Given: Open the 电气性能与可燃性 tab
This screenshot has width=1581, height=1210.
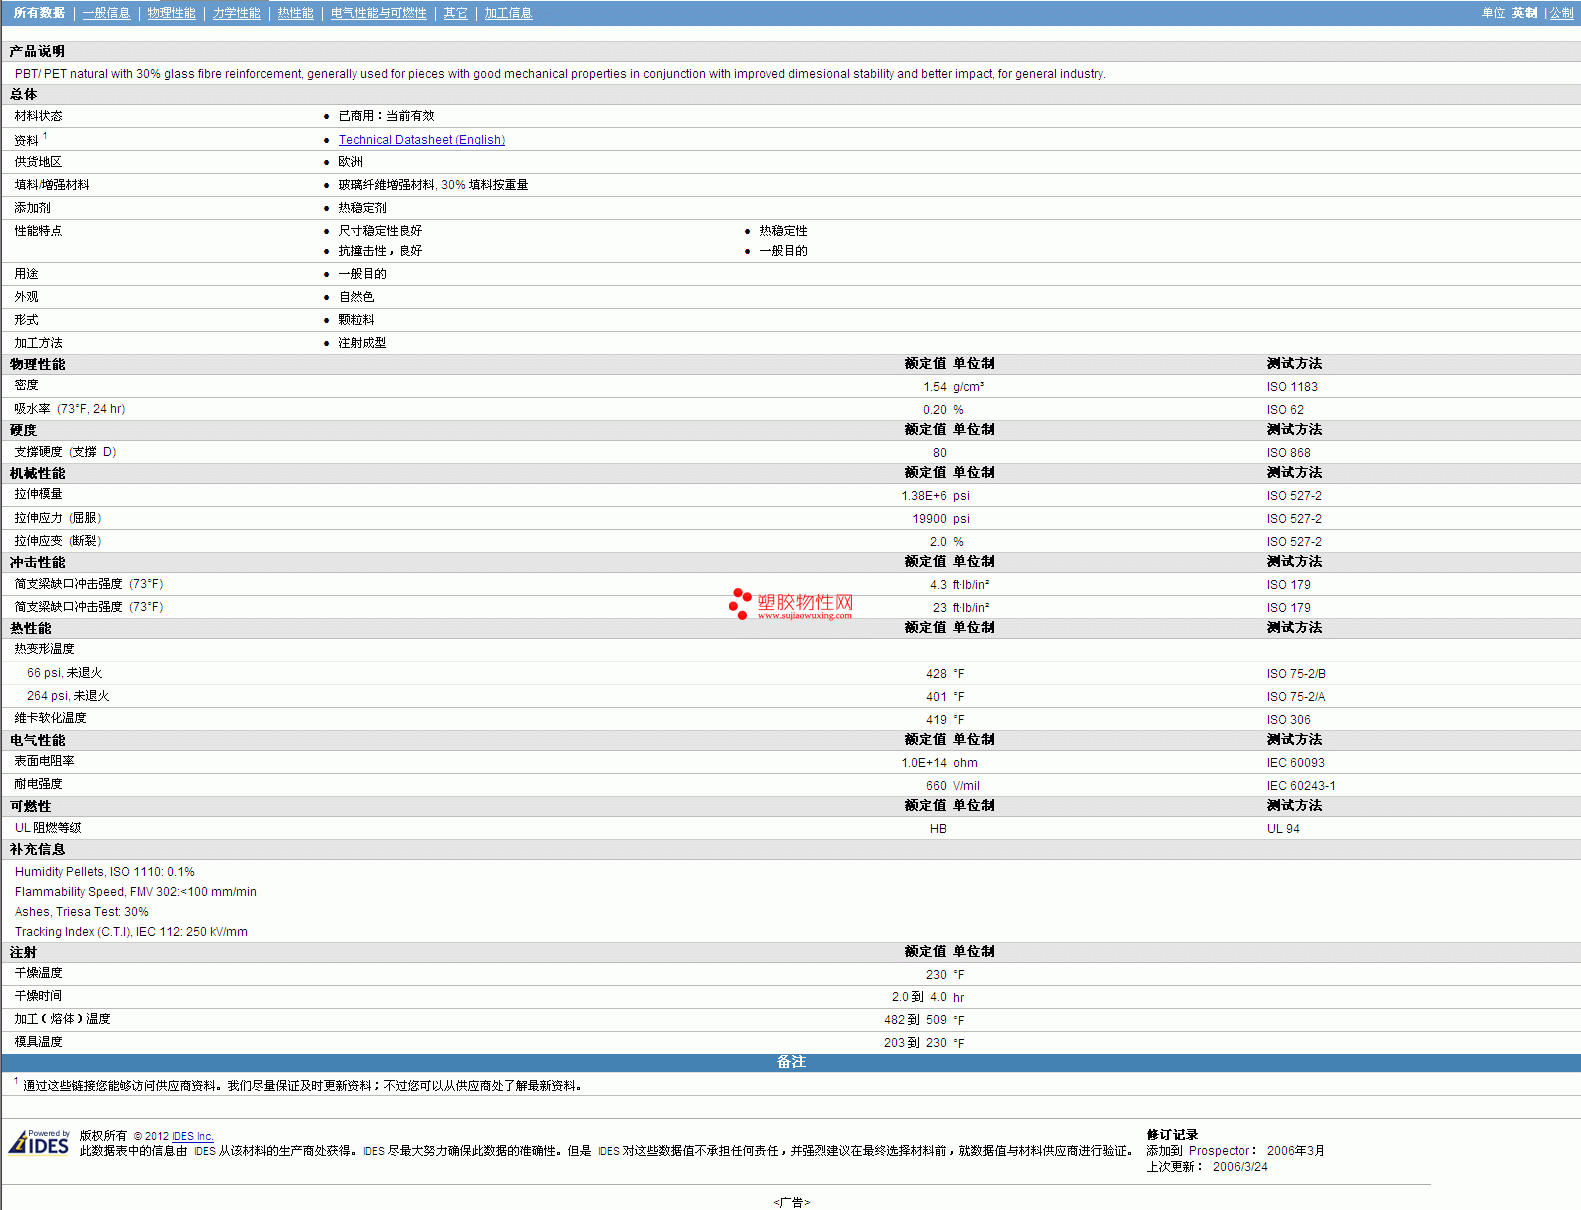Looking at the screenshot, I should point(378,13).
